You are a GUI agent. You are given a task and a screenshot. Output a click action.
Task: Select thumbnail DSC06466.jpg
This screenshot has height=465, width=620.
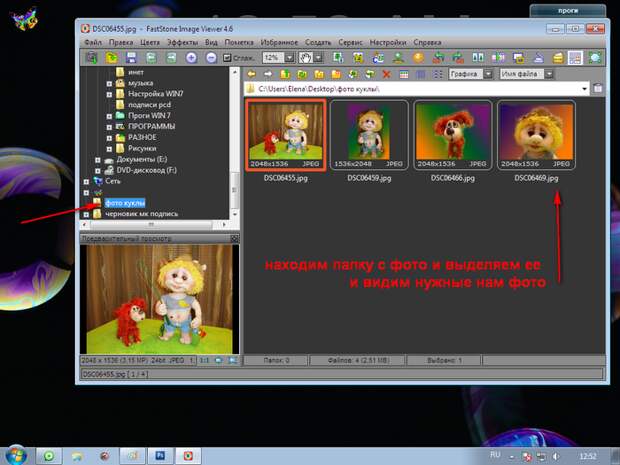(453, 135)
